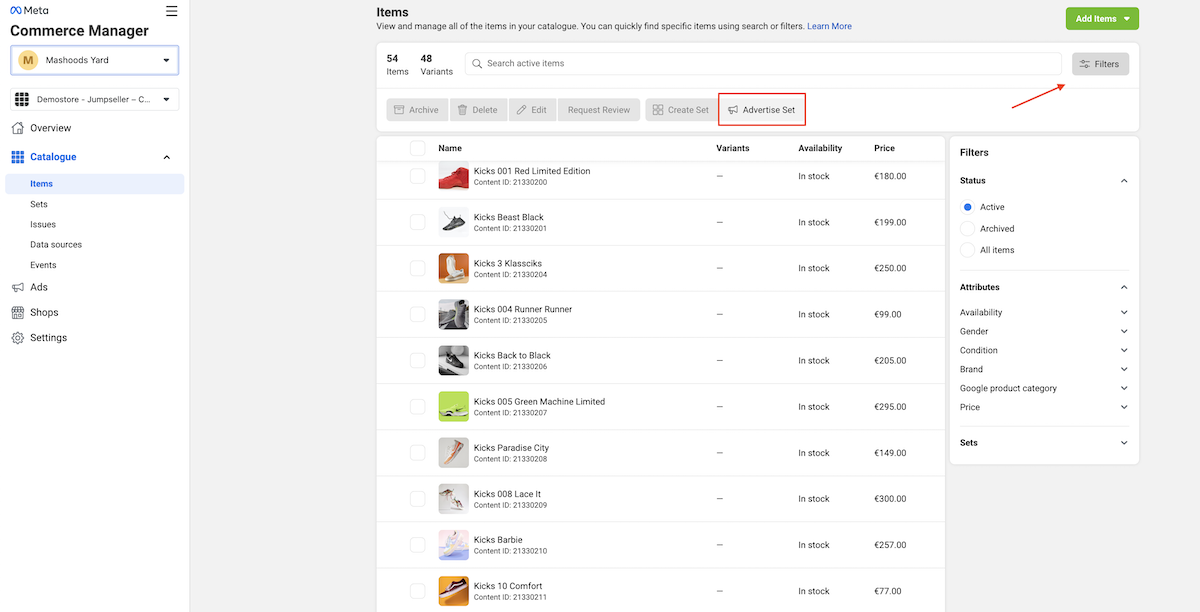Open the Shops storefront icon
The height and width of the screenshot is (612, 1200).
18,312
